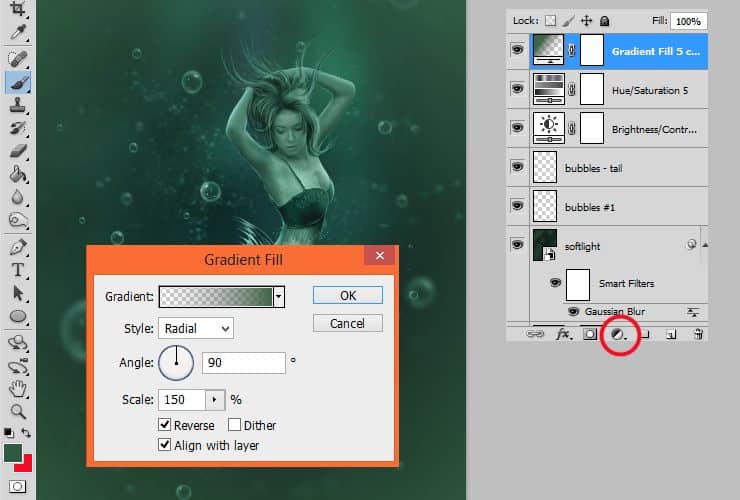Open the gradient preset dropdown arrow

[x=279, y=296]
